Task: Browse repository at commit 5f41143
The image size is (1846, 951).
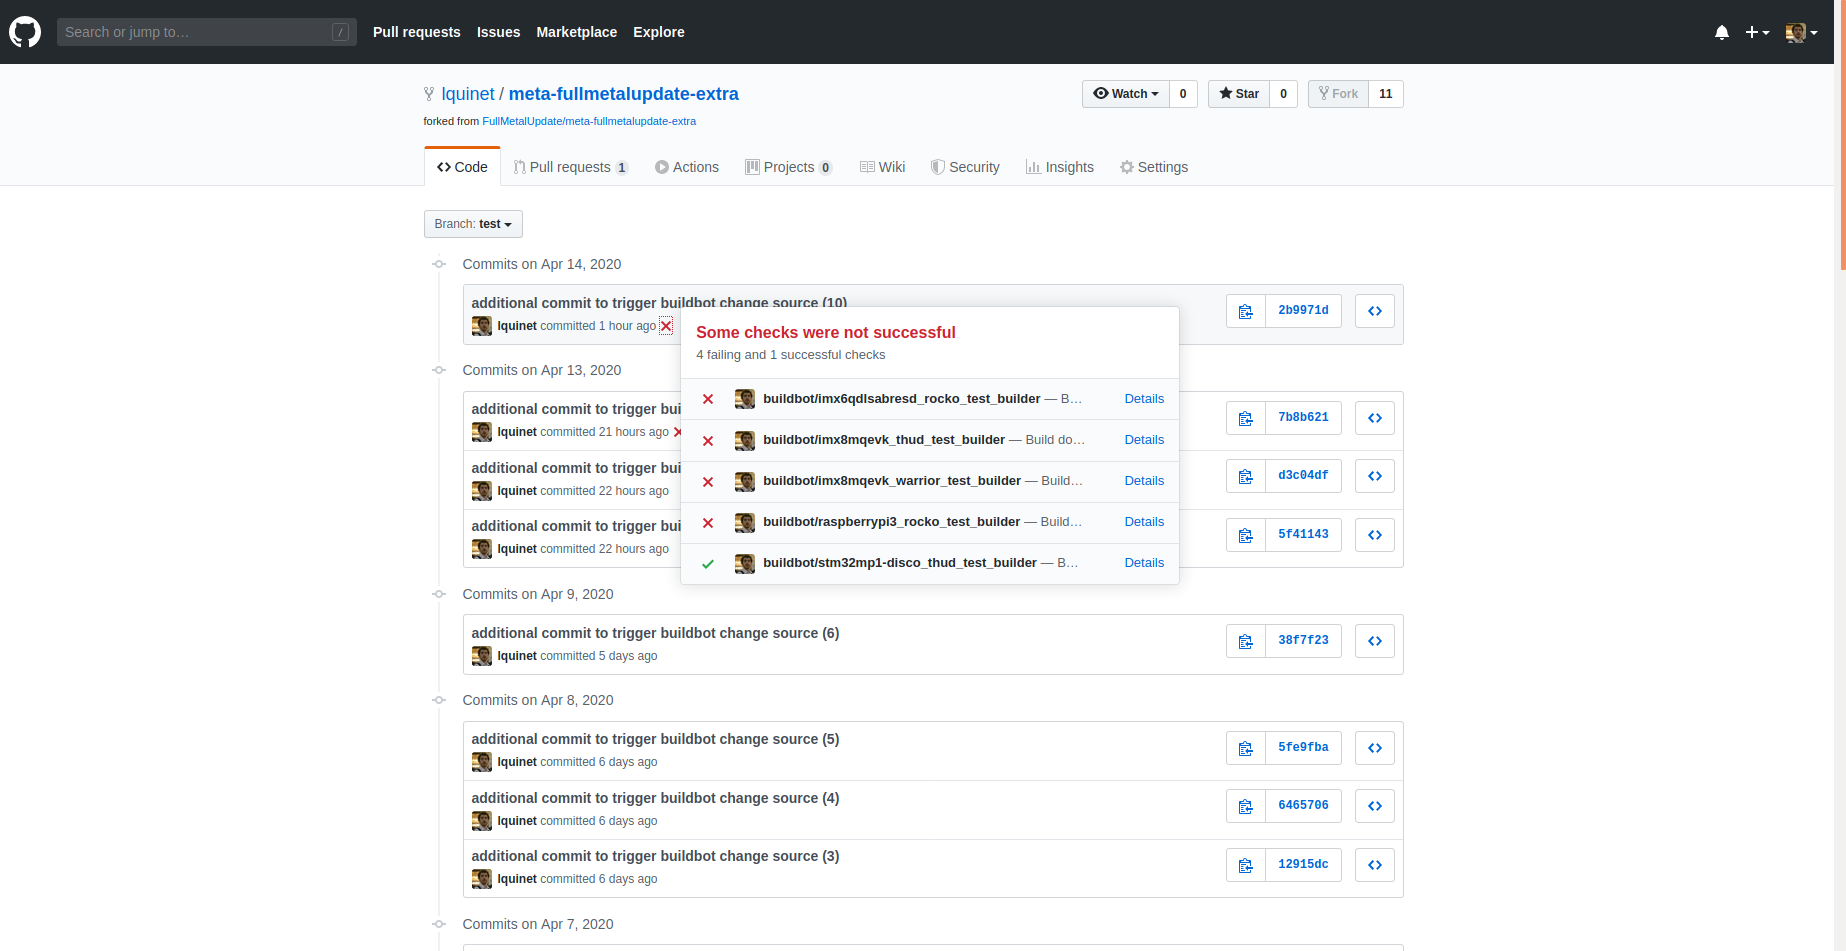Action: click(1375, 535)
